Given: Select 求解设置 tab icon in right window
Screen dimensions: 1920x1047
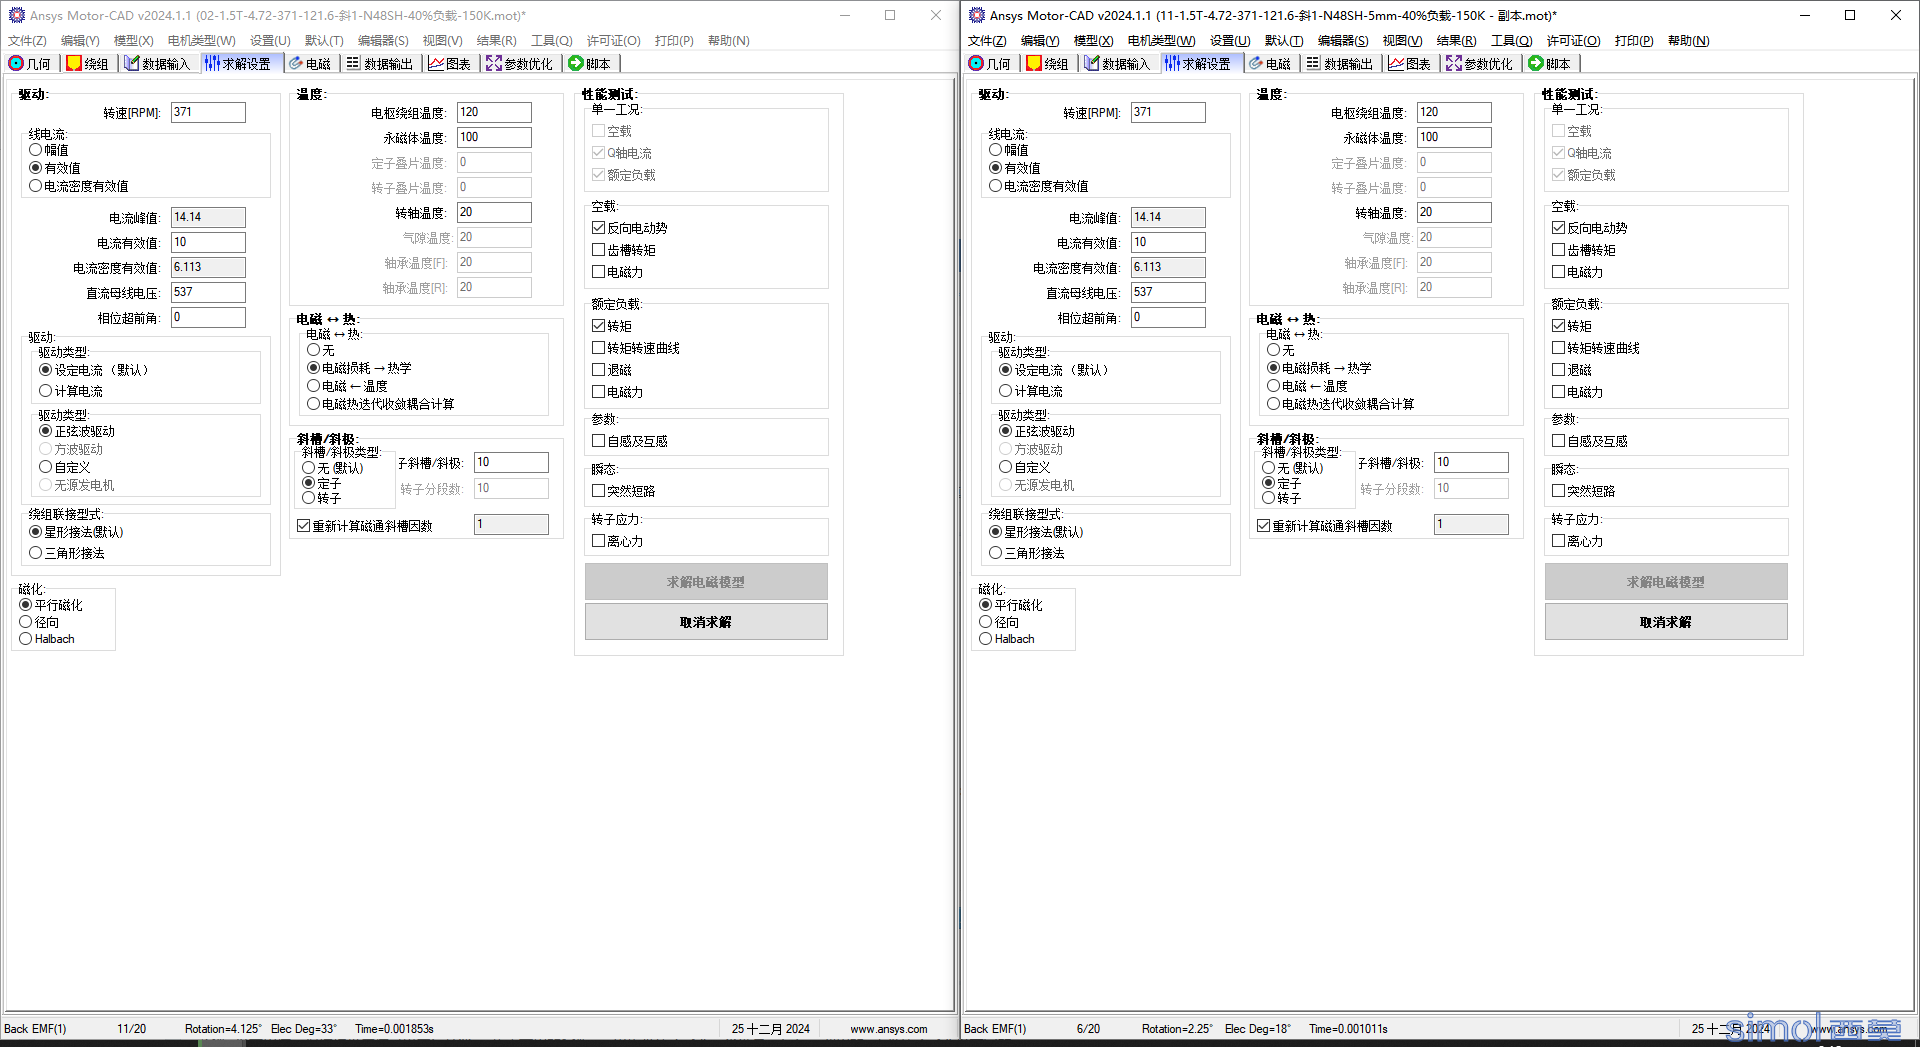Looking at the screenshot, I should [1172, 63].
